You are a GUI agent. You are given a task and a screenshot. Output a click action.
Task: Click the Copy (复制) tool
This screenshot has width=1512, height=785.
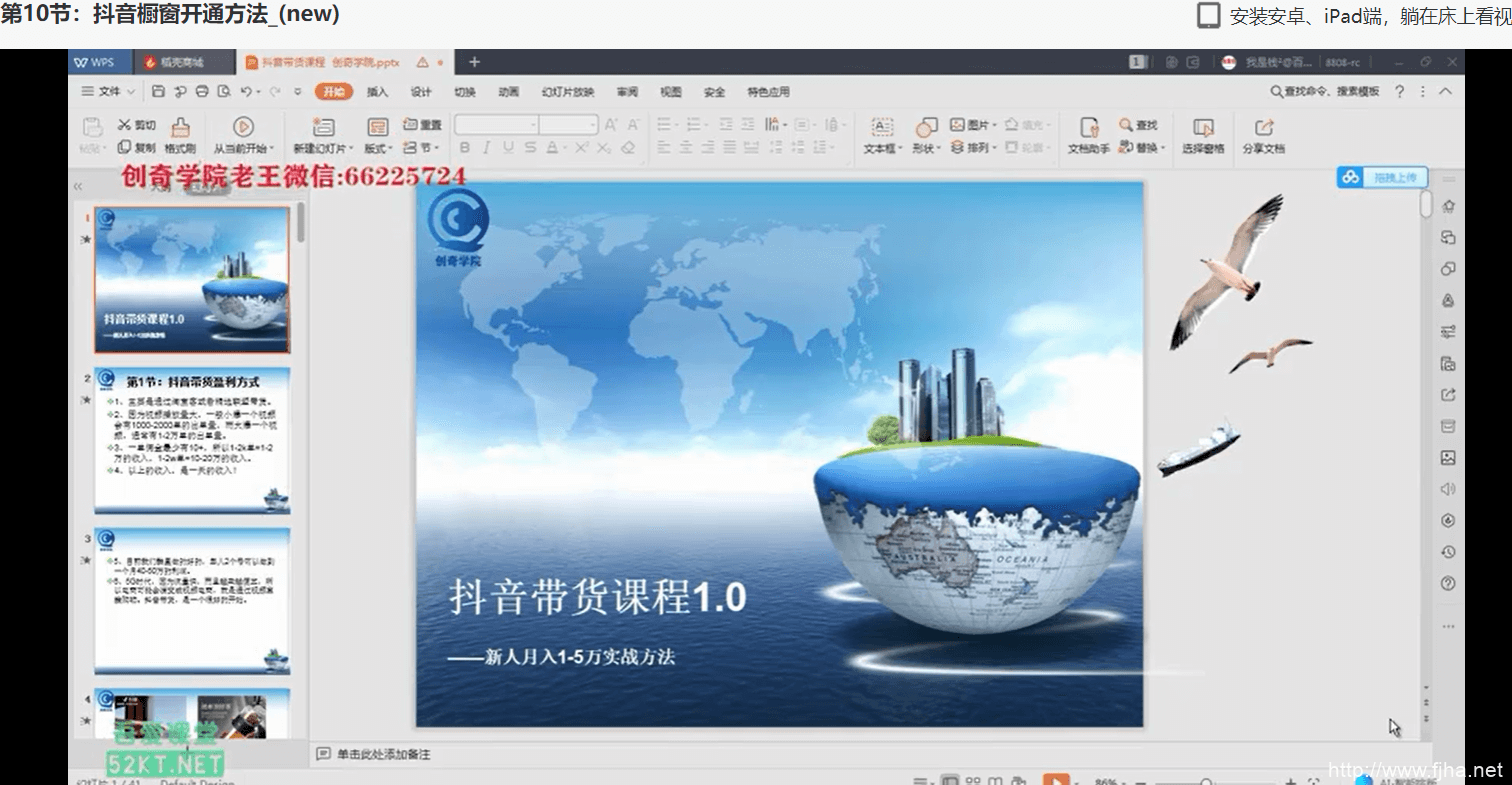pos(137,147)
